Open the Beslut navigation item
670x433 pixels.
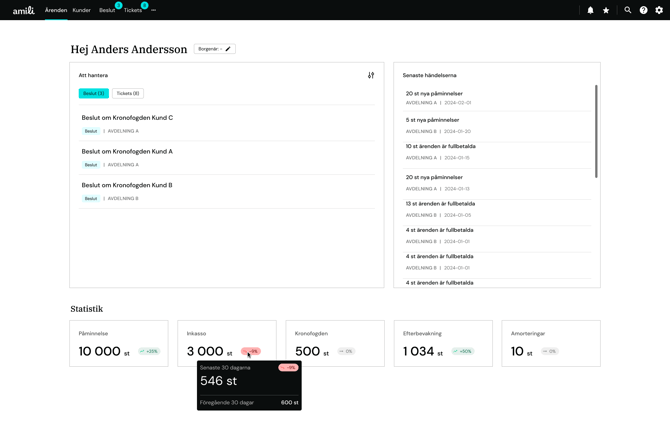(107, 10)
